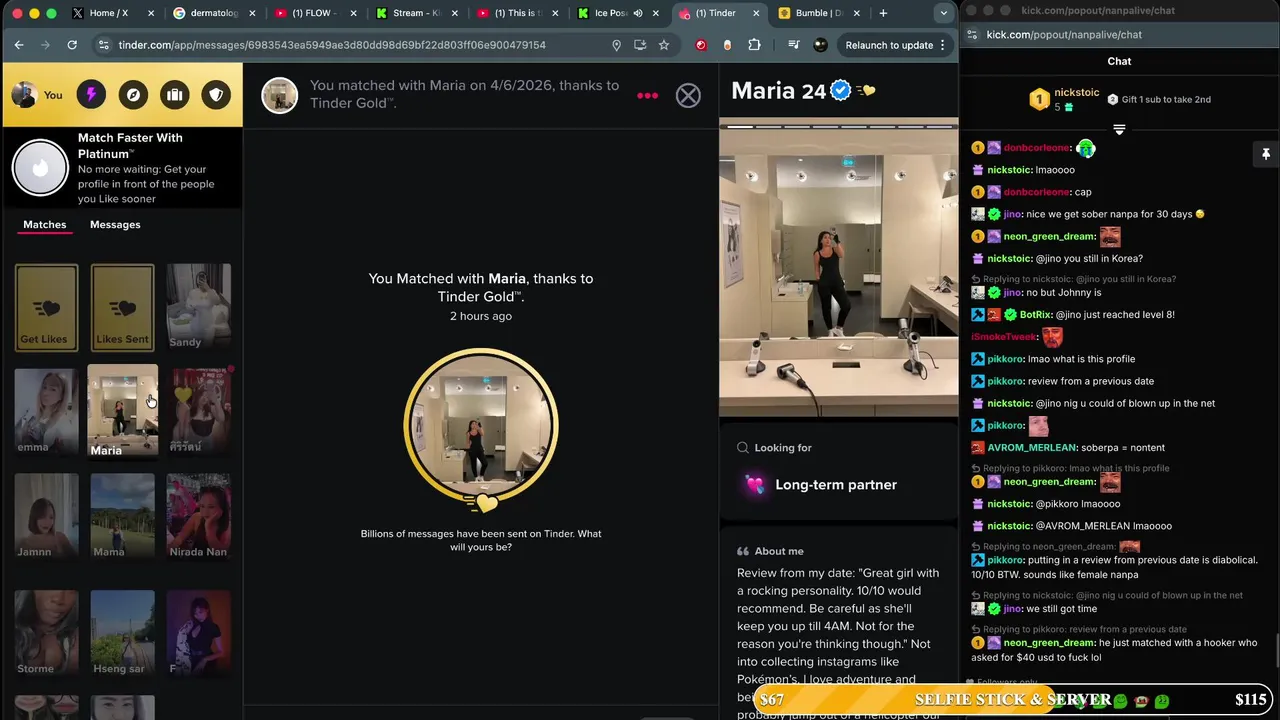Pin the Kick chat with the pin icon
The height and width of the screenshot is (720, 1280).
[x=1265, y=154]
